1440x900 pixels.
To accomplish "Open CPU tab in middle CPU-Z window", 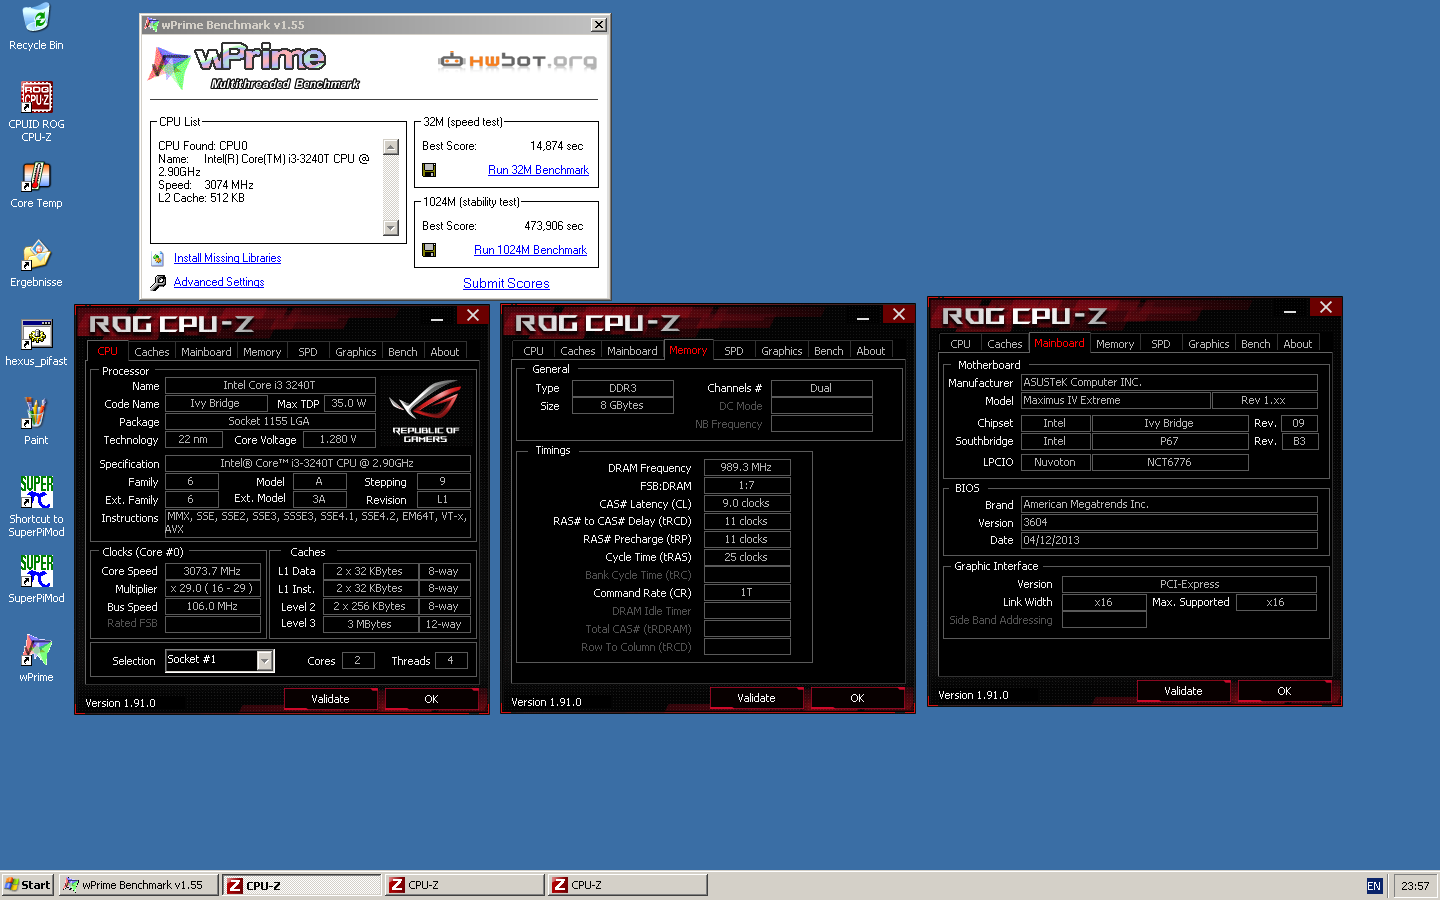I will (534, 351).
